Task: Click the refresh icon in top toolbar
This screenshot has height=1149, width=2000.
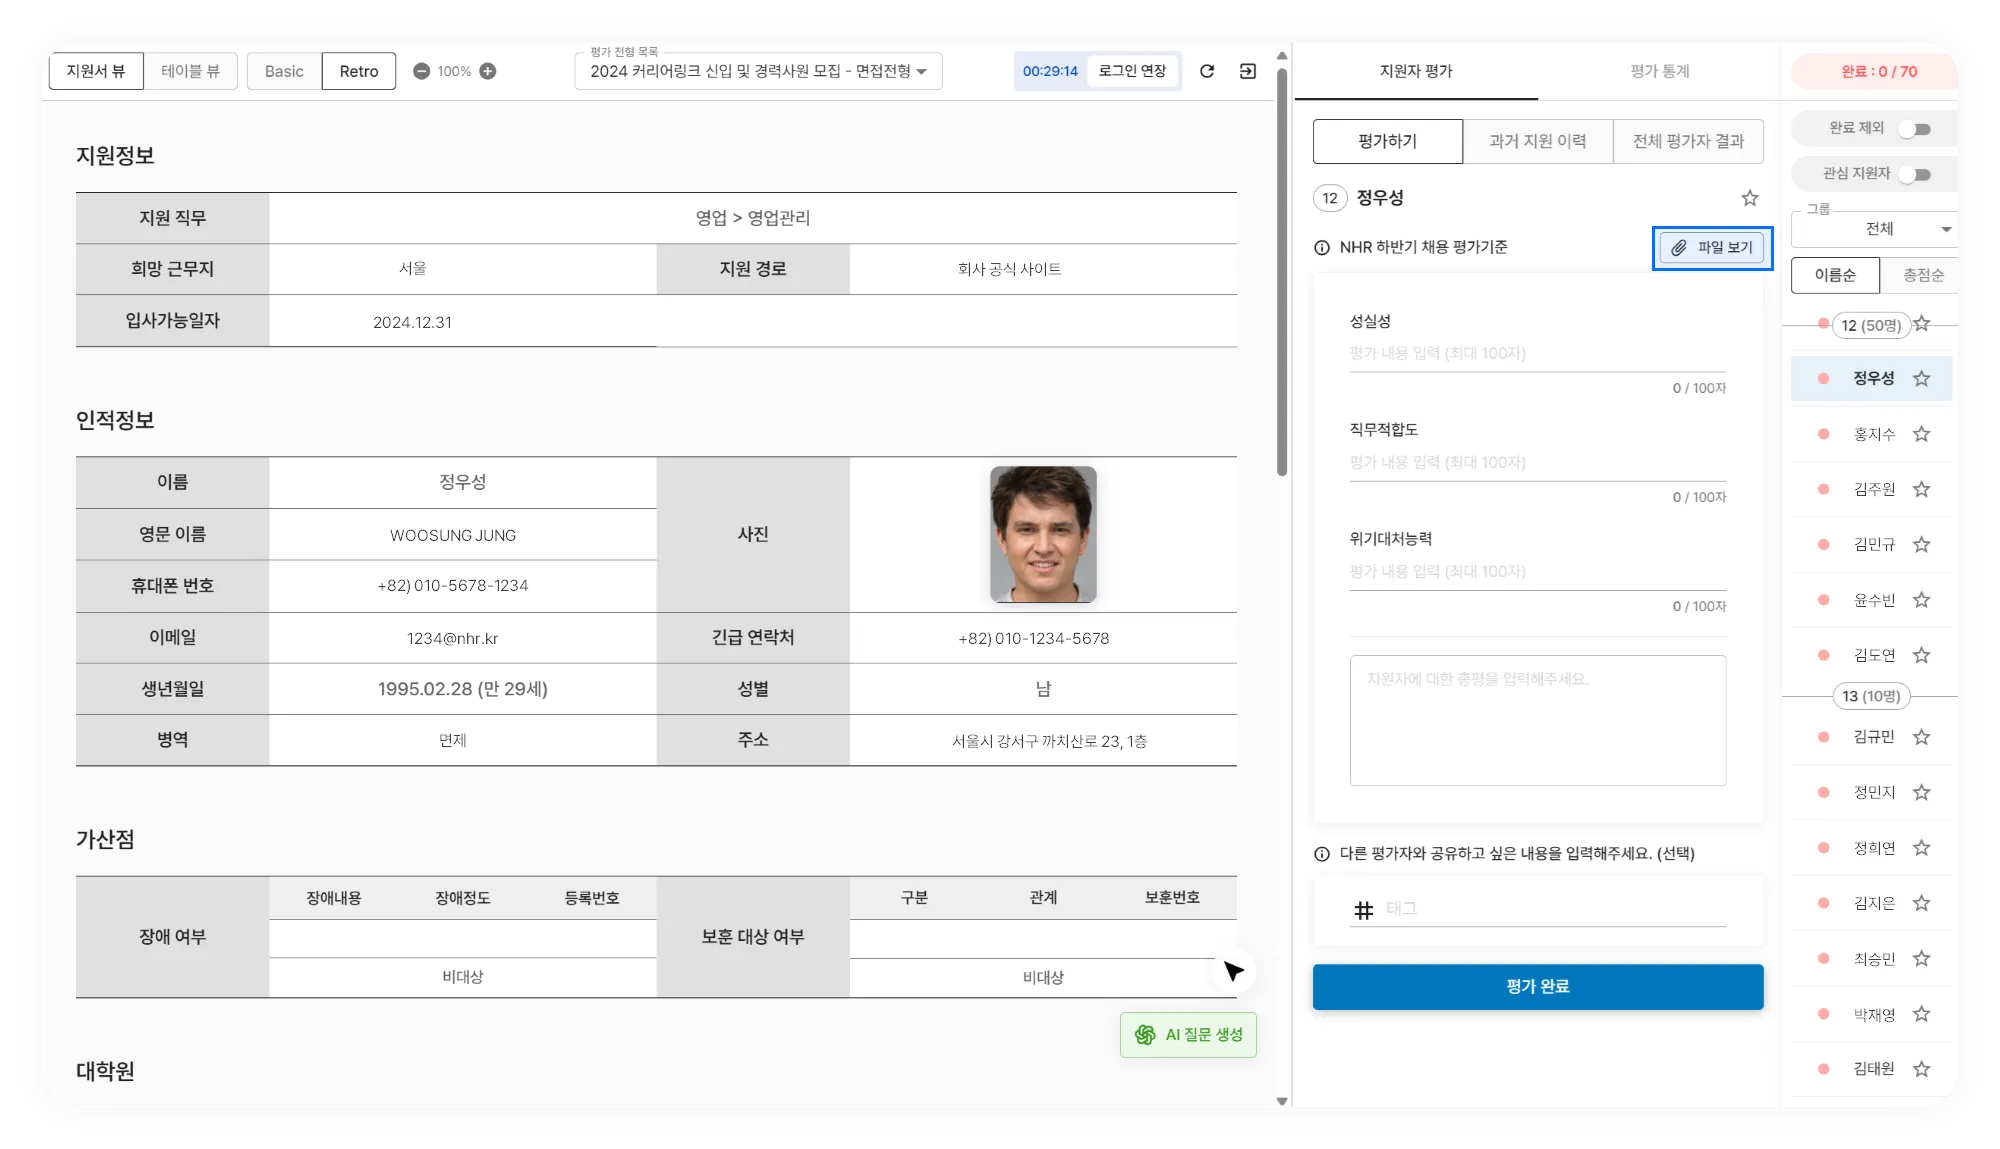Action: coord(1207,71)
